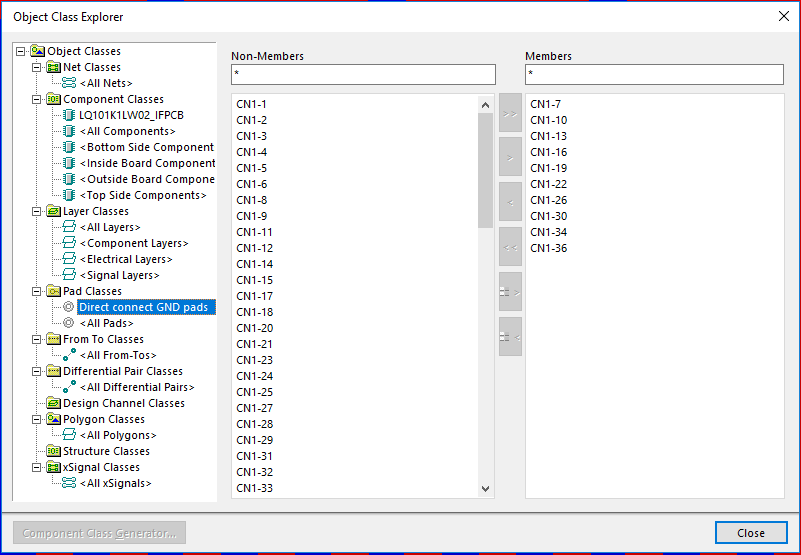Image resolution: width=801 pixels, height=555 pixels.
Task: Click the LQ101K1LW02_IFPCB component chip icon
Action: tap(69, 115)
